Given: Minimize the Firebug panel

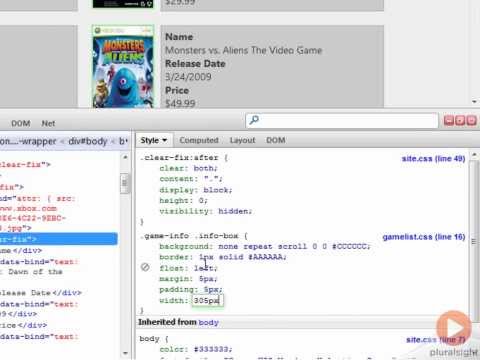Looking at the screenshot, I should 449,120.
